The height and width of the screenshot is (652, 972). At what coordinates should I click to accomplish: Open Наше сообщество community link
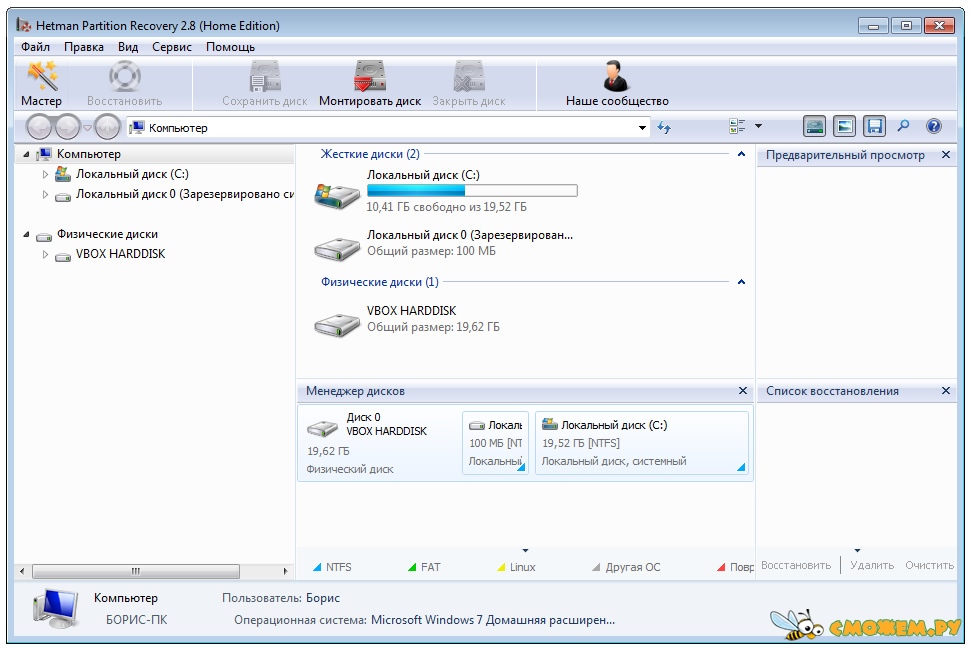coord(617,84)
